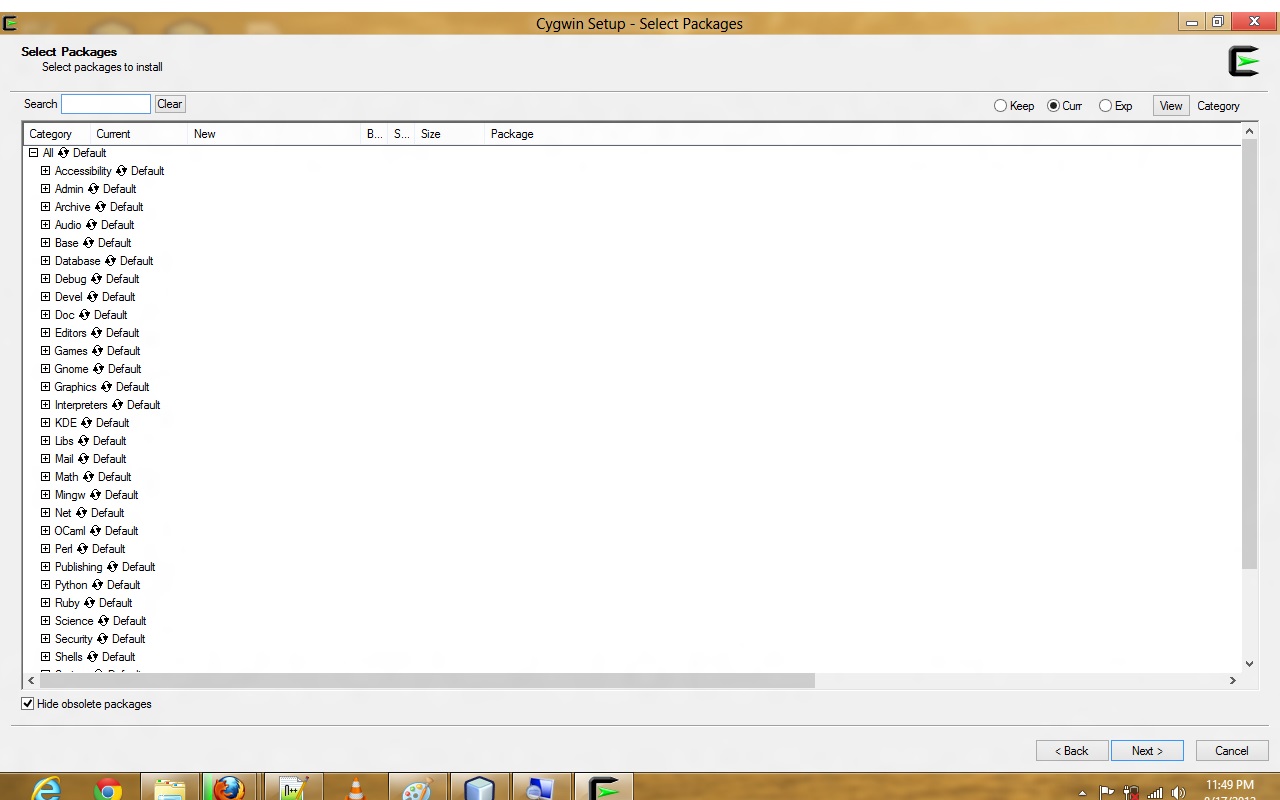Cancel the Cygwin setup
The height and width of the screenshot is (800, 1280).
[x=1231, y=750]
